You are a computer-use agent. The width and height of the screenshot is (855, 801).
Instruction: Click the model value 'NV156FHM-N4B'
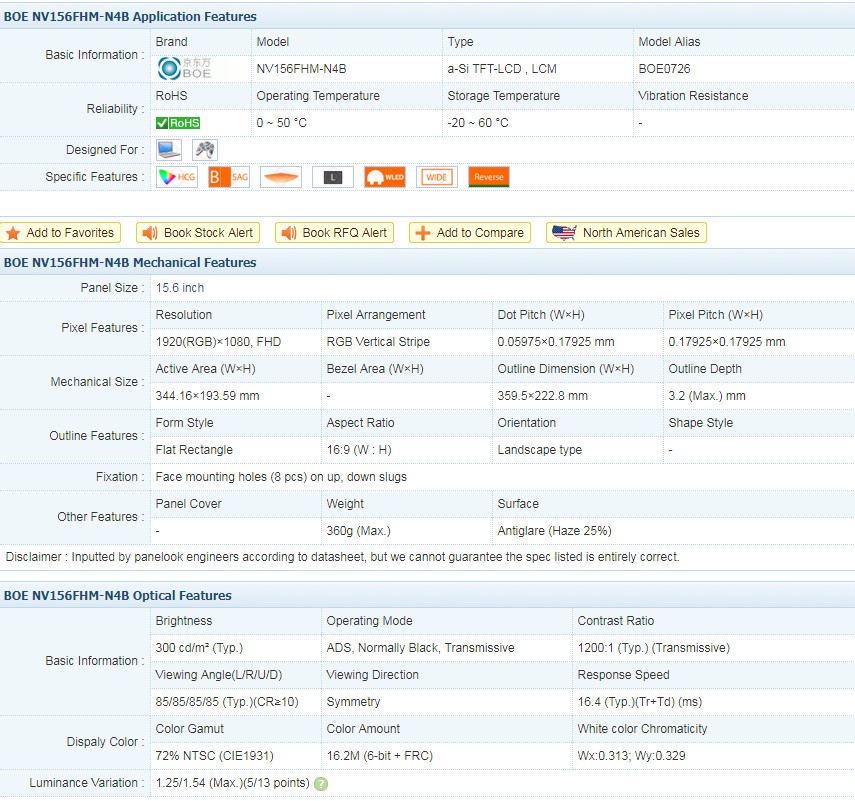click(302, 69)
